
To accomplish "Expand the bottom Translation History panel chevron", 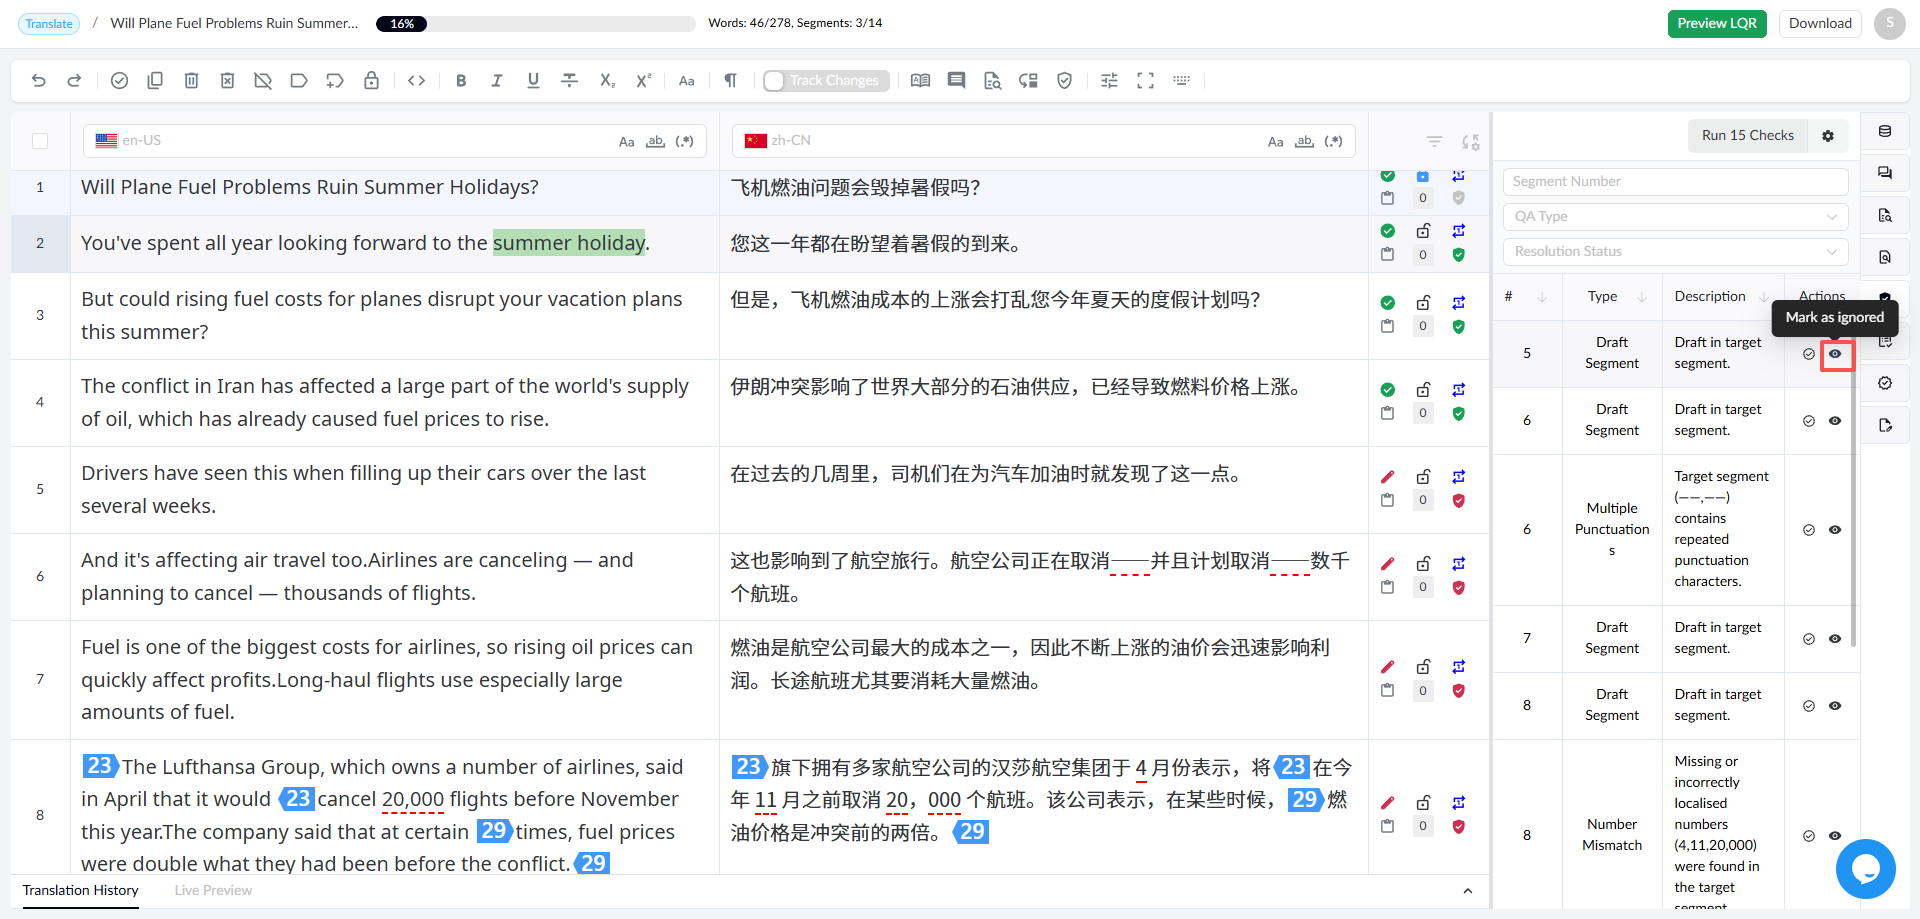I will tap(1467, 891).
